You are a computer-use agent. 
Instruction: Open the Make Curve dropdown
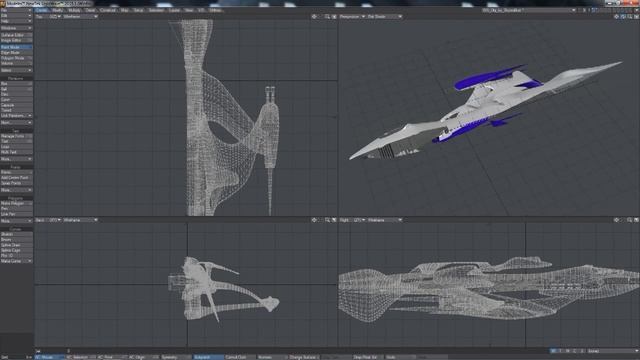pyautogui.click(x=16, y=261)
